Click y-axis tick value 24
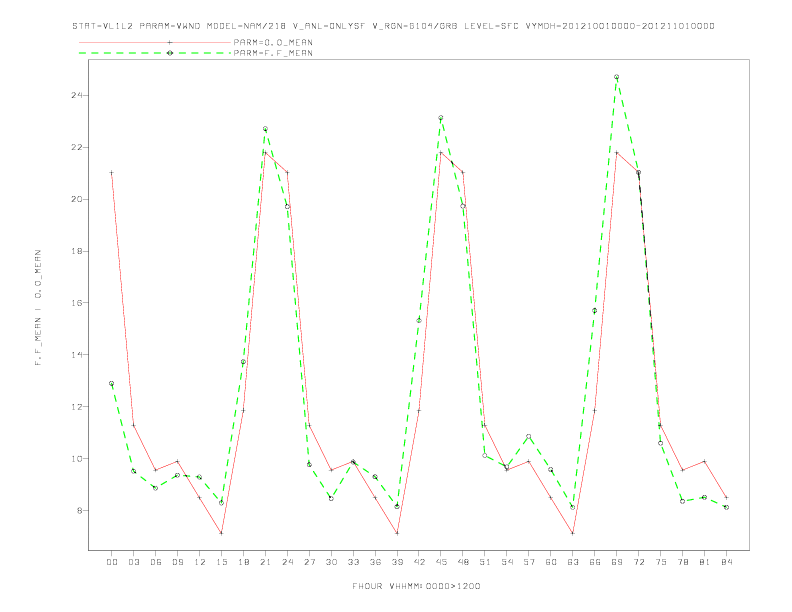The height and width of the screenshot is (612, 792). 77,95
